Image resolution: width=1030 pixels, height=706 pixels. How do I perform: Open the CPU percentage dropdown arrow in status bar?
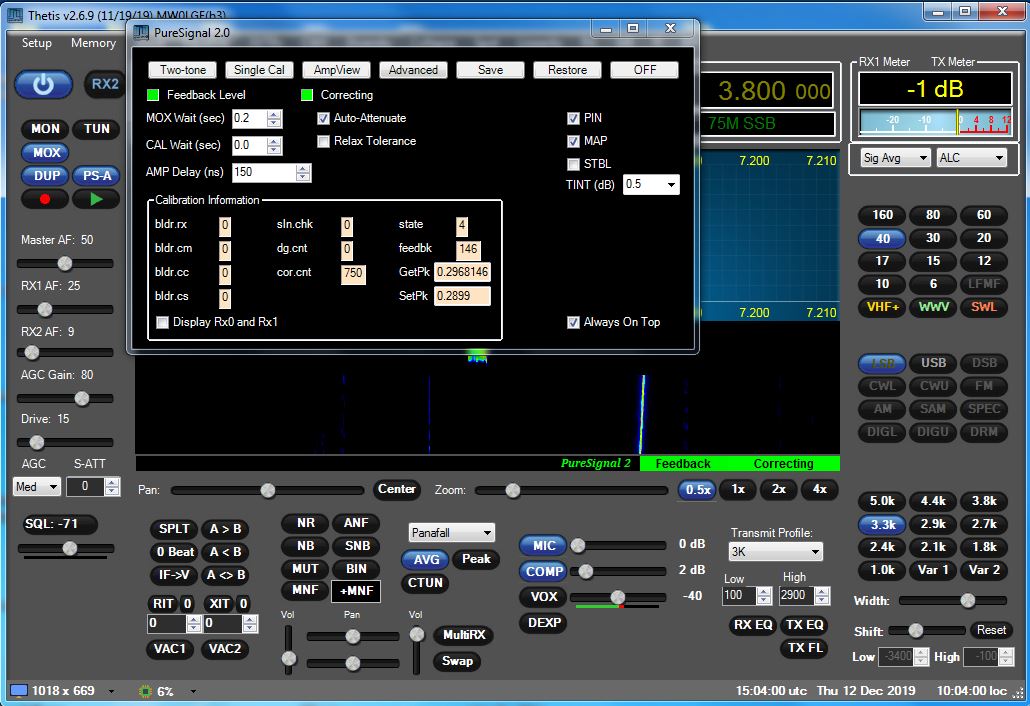pos(193,691)
